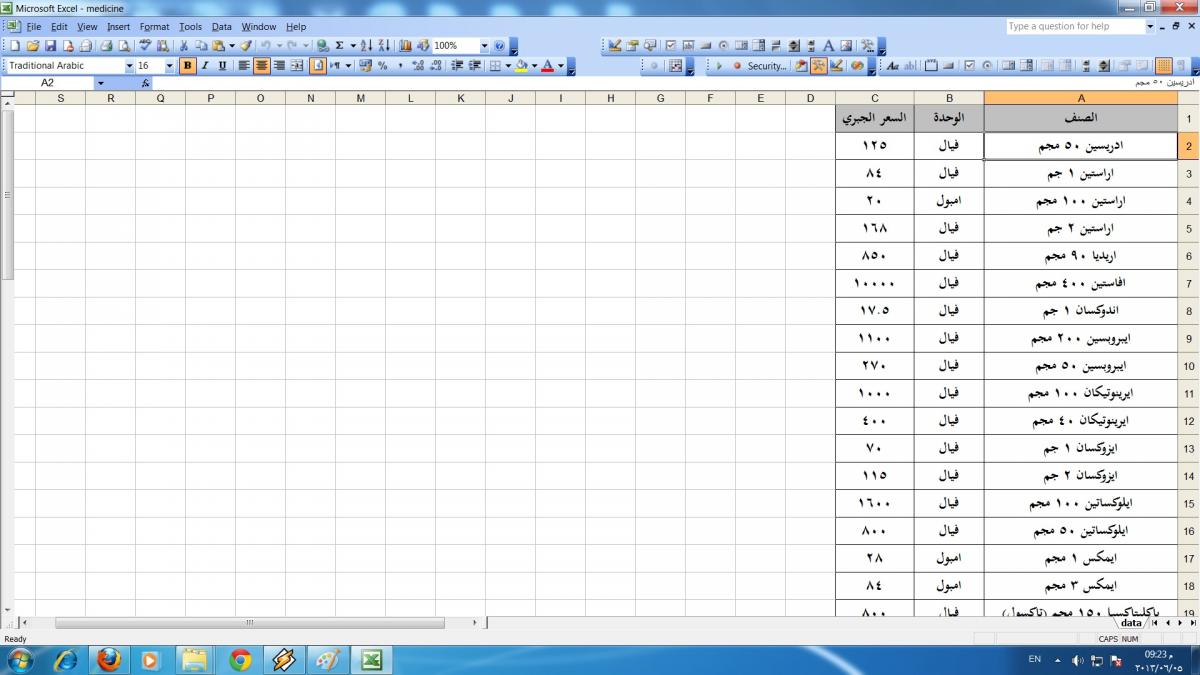This screenshot has height=675, width=1200.
Task: Insert a hyperlink via toolbar icon
Action: click(x=322, y=46)
